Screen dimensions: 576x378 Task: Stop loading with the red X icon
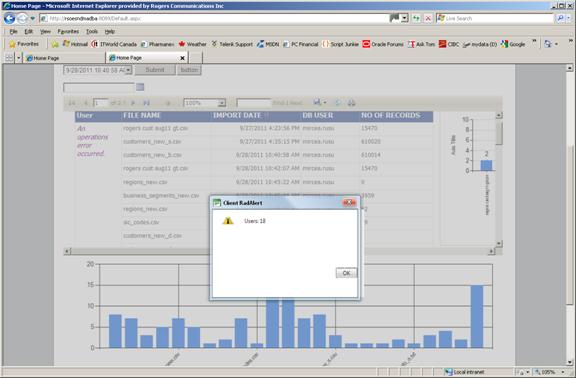click(428, 18)
